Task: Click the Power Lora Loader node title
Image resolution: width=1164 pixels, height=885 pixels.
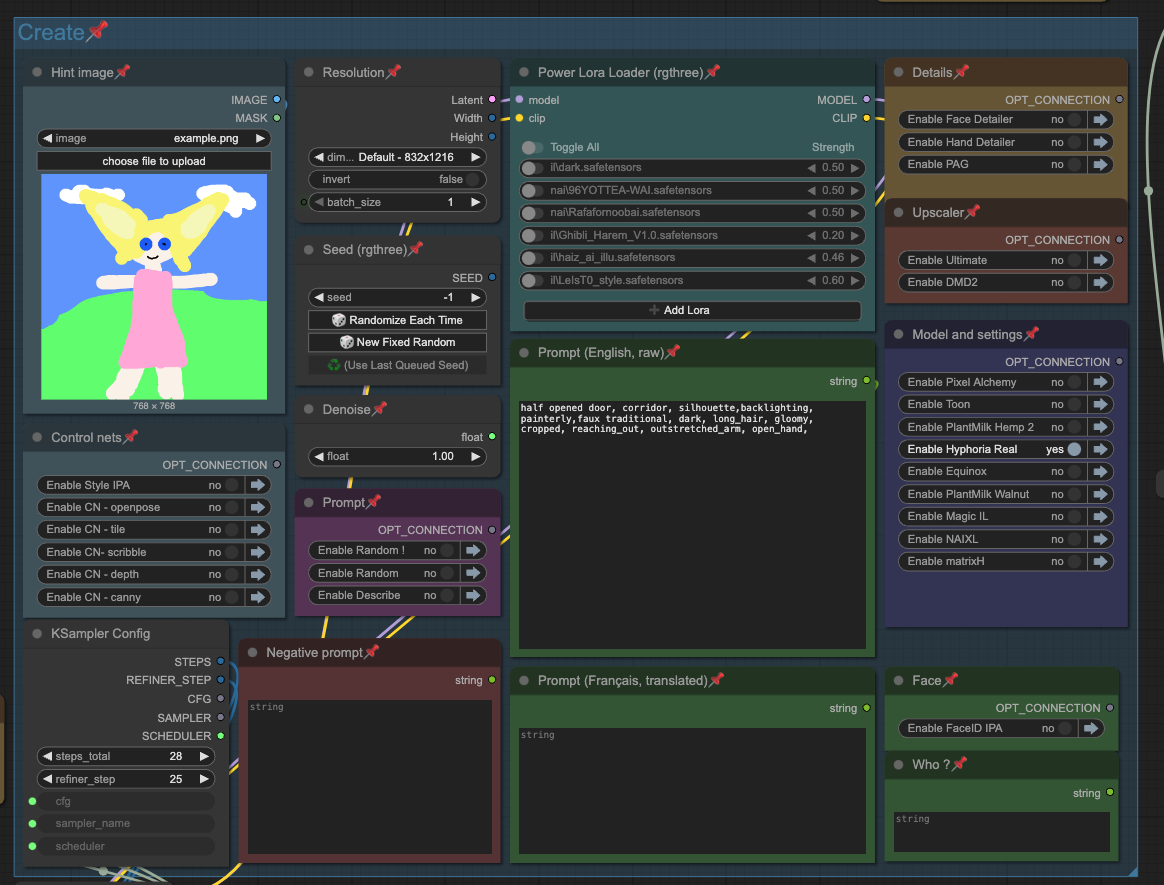Action: coord(620,72)
